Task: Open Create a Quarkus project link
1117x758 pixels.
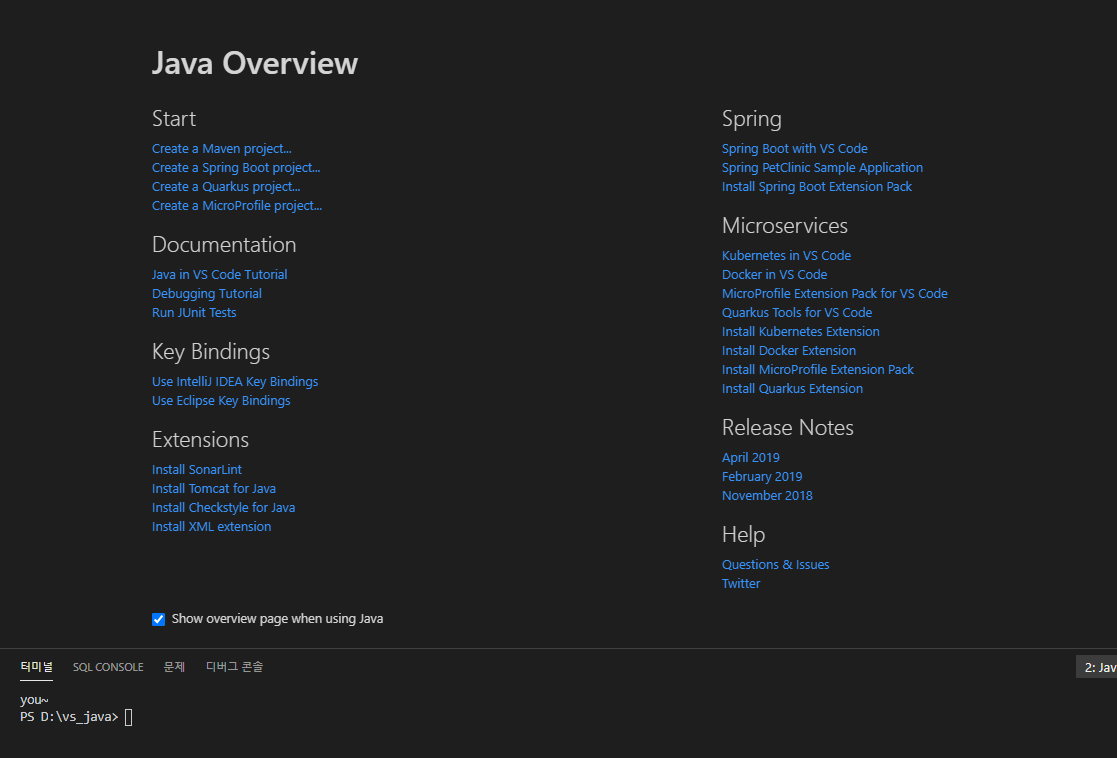Action: [226, 187]
